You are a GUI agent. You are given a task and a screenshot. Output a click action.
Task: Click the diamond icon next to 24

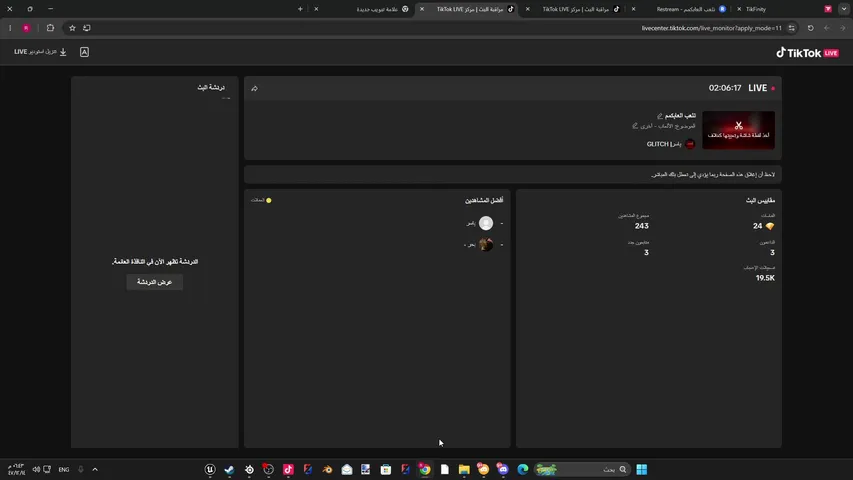coord(769,226)
